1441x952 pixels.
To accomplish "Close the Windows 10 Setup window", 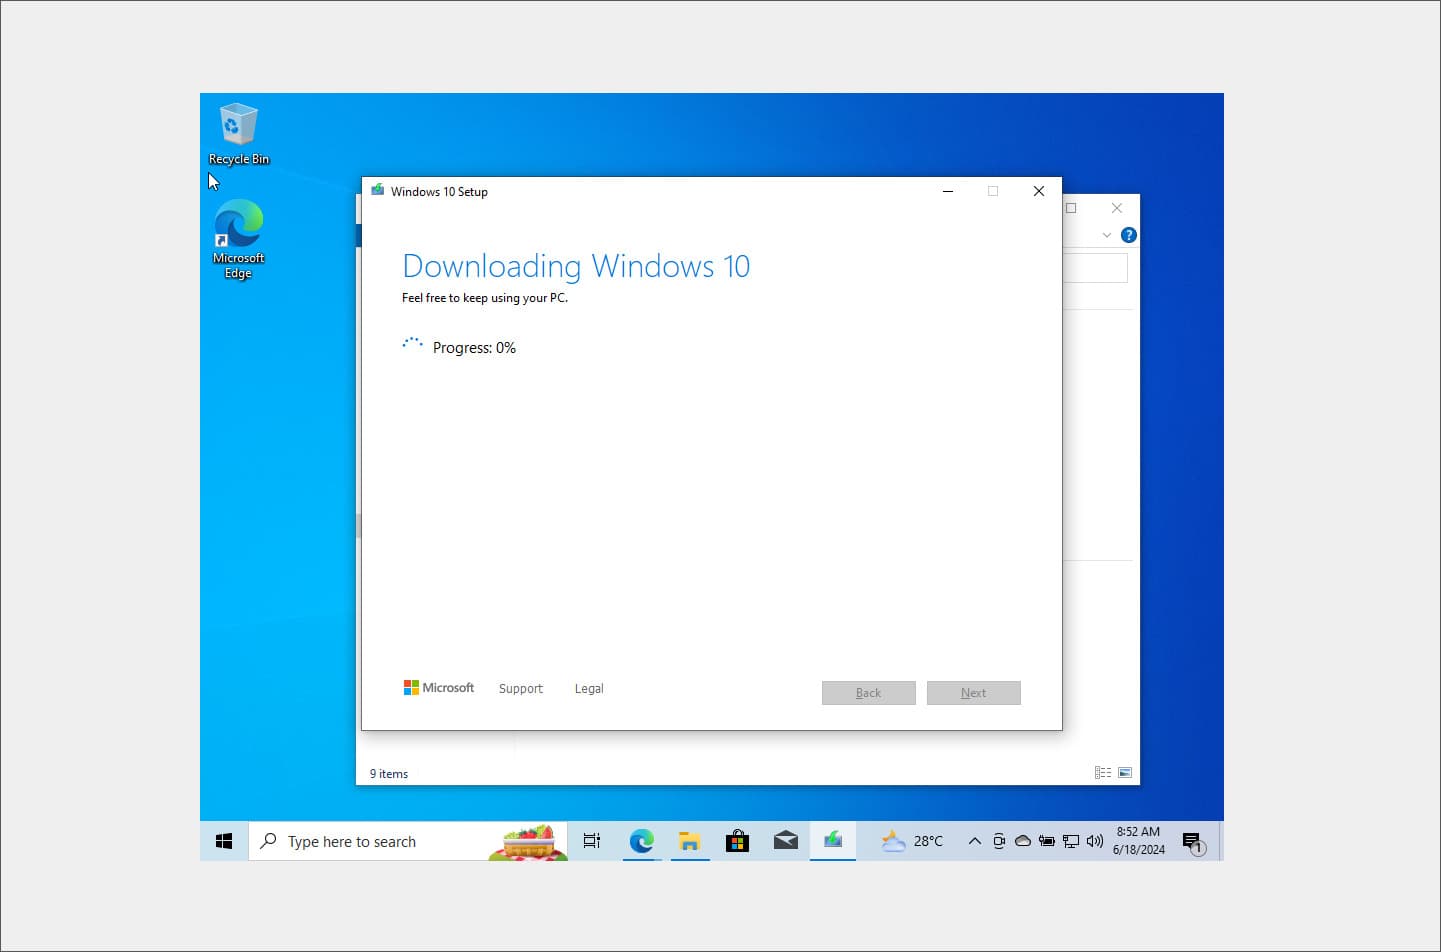I will (1038, 191).
